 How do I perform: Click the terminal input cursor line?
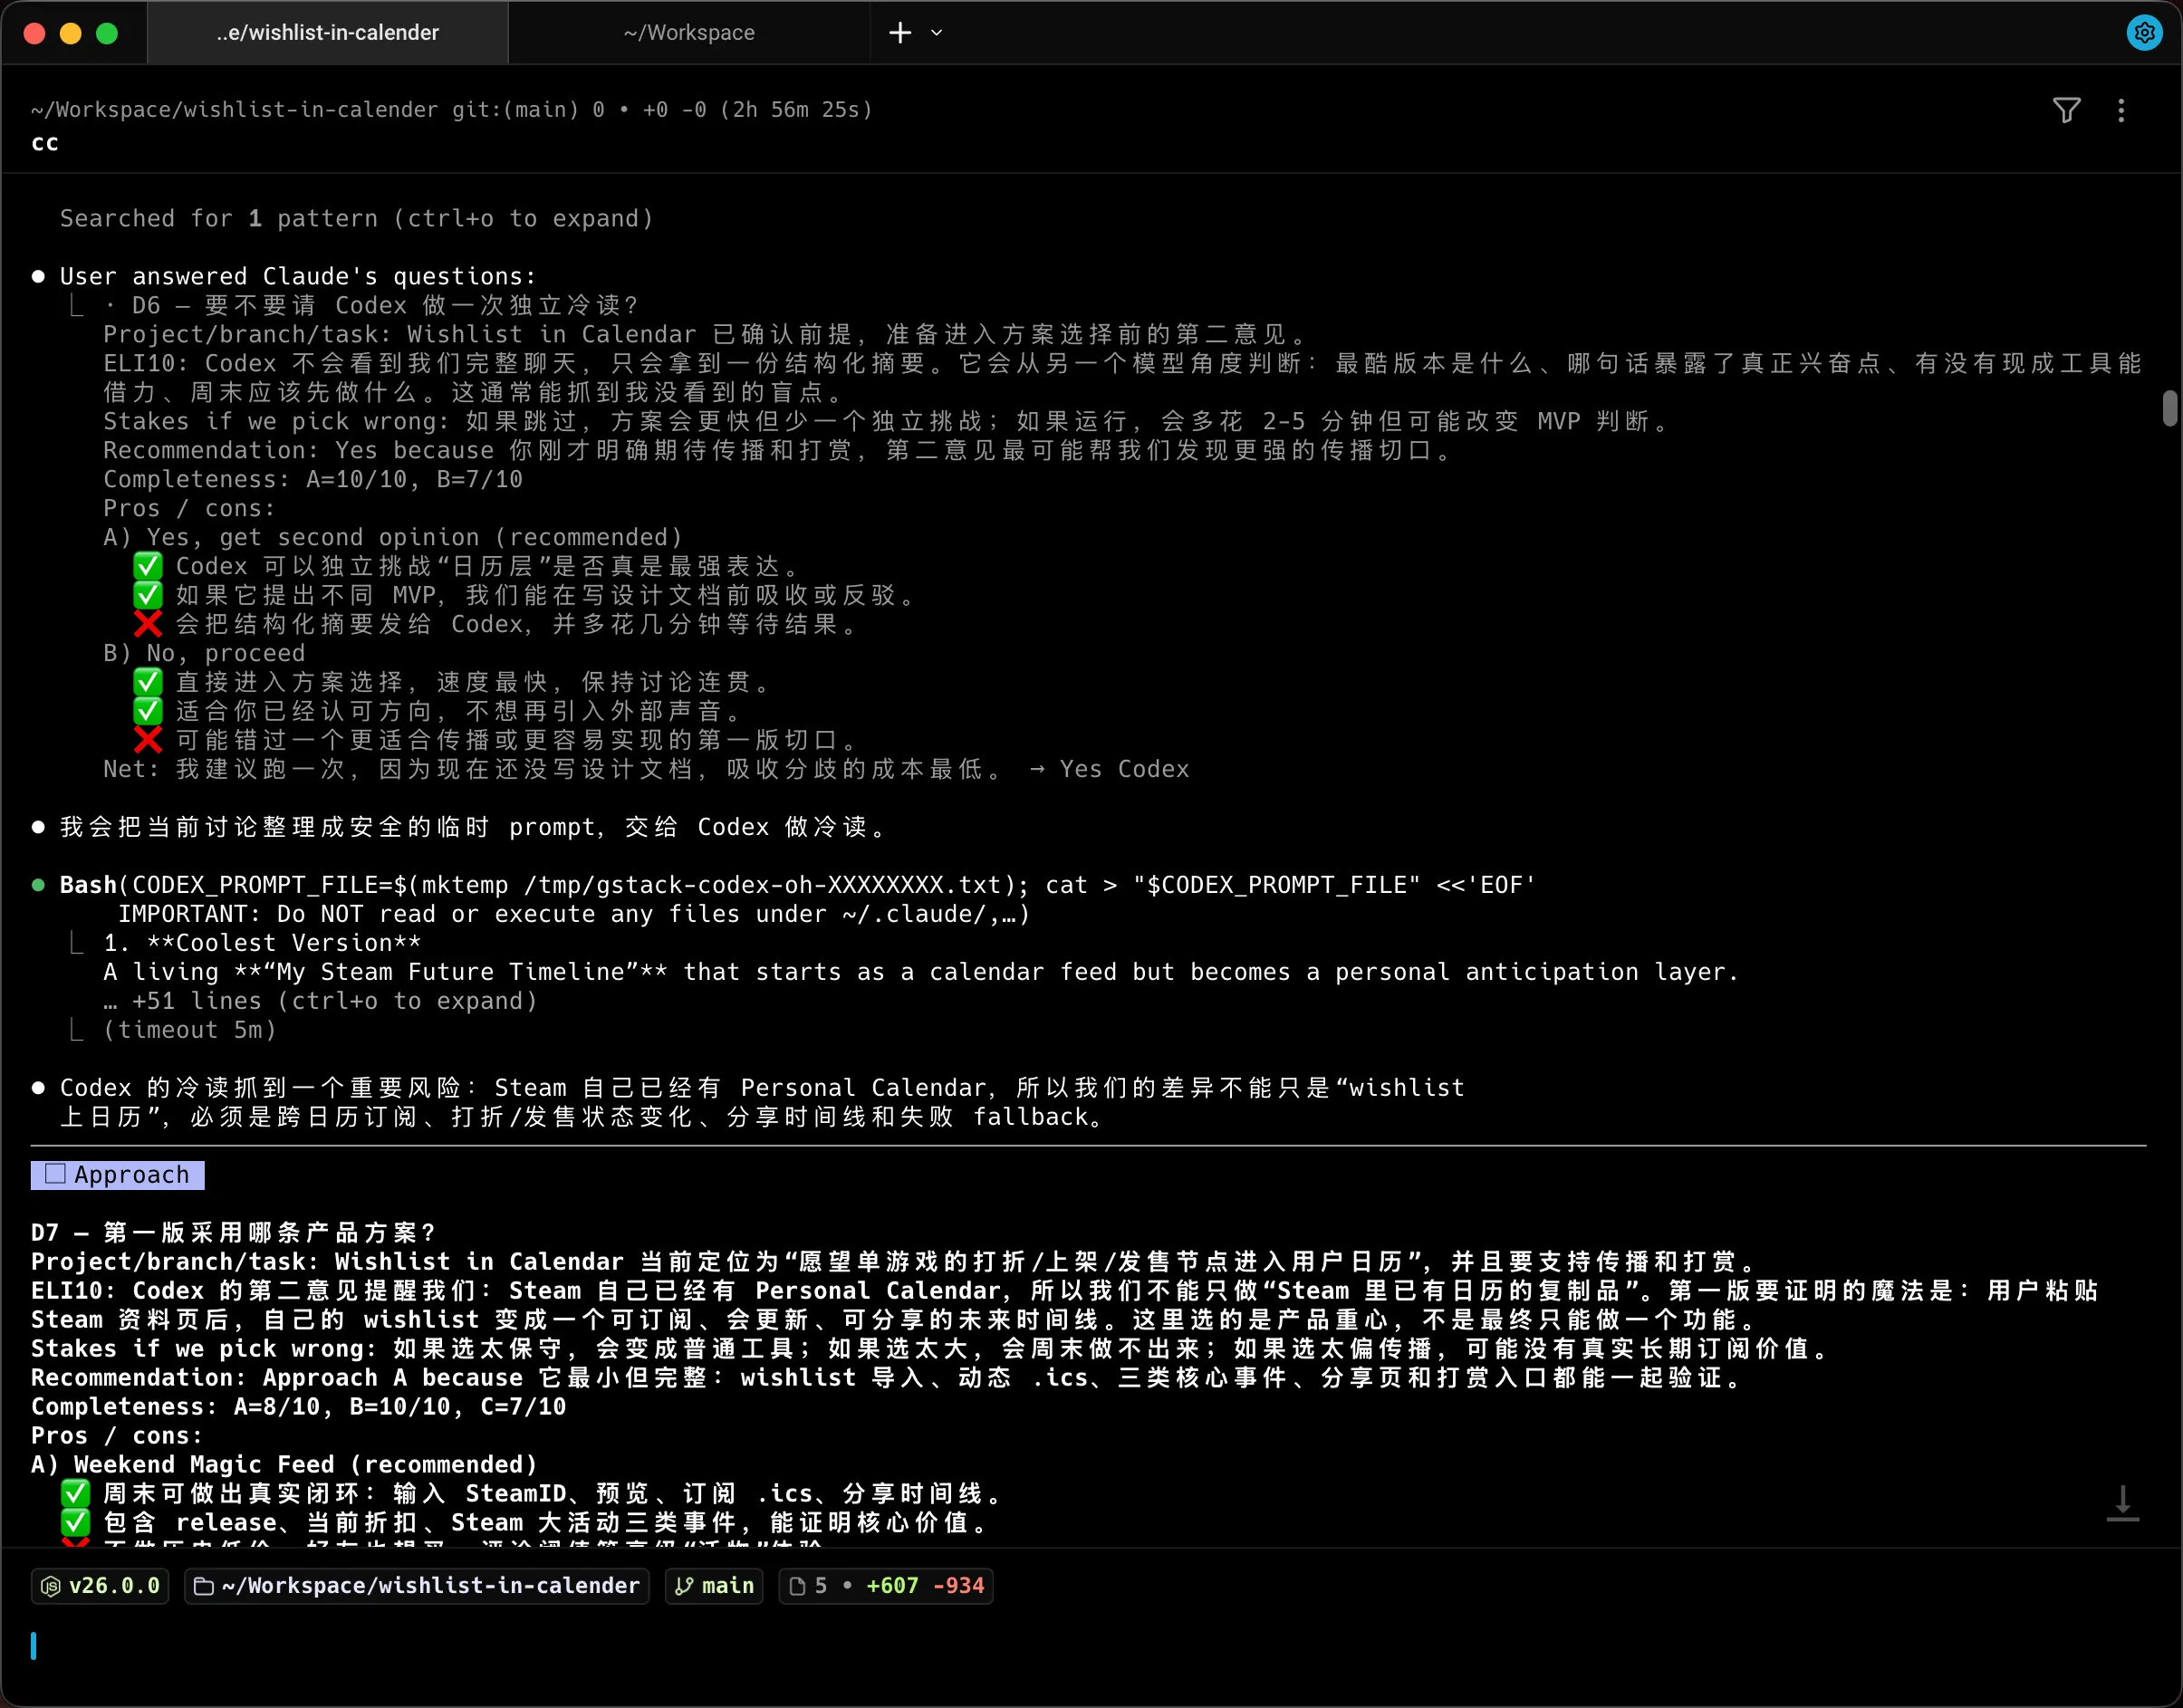tap(33, 1646)
